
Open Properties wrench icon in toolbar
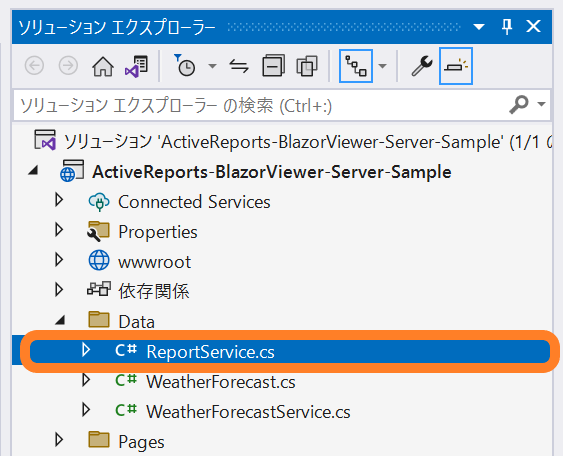[422, 66]
